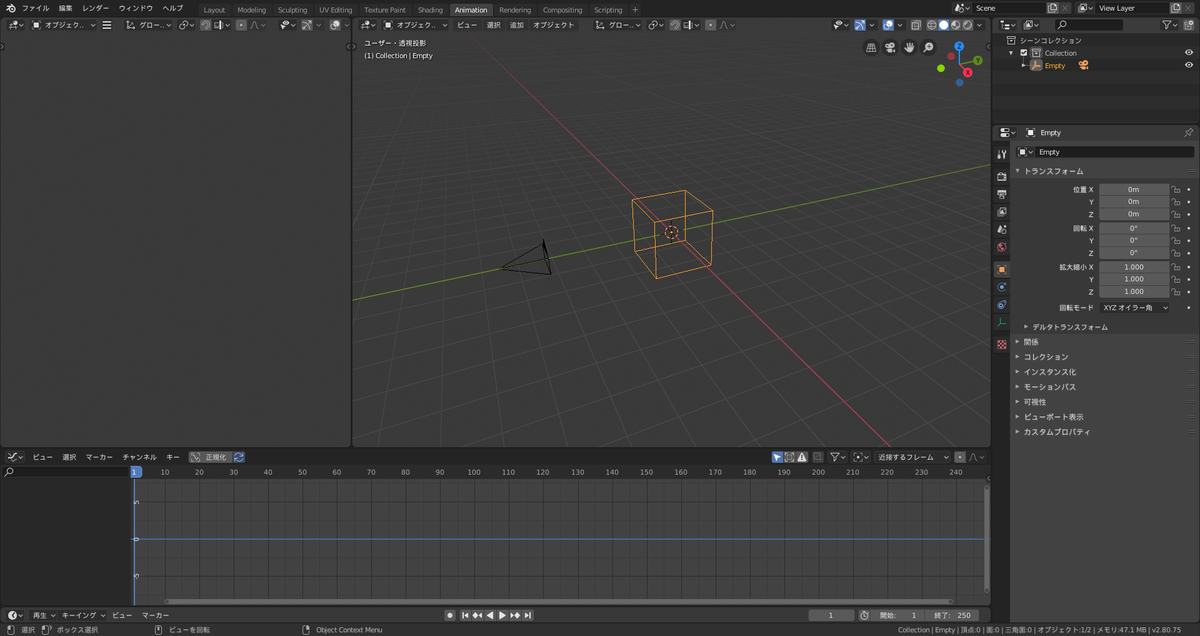Open the timeline 再生 popover

pos(42,615)
